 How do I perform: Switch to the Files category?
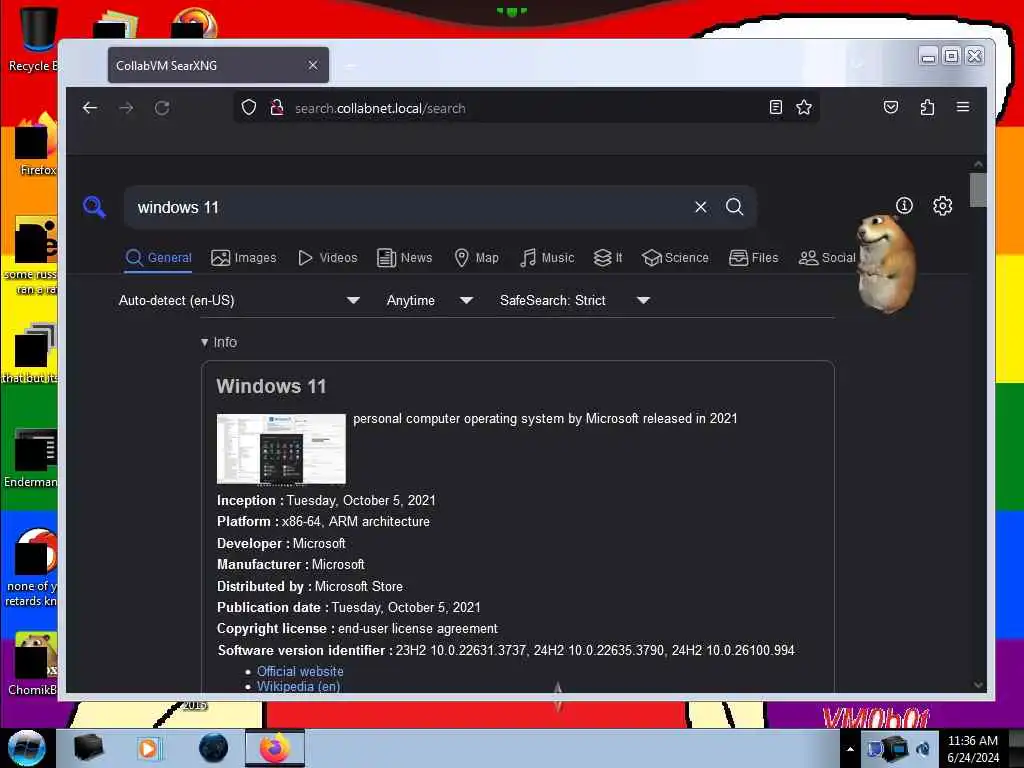click(753, 258)
